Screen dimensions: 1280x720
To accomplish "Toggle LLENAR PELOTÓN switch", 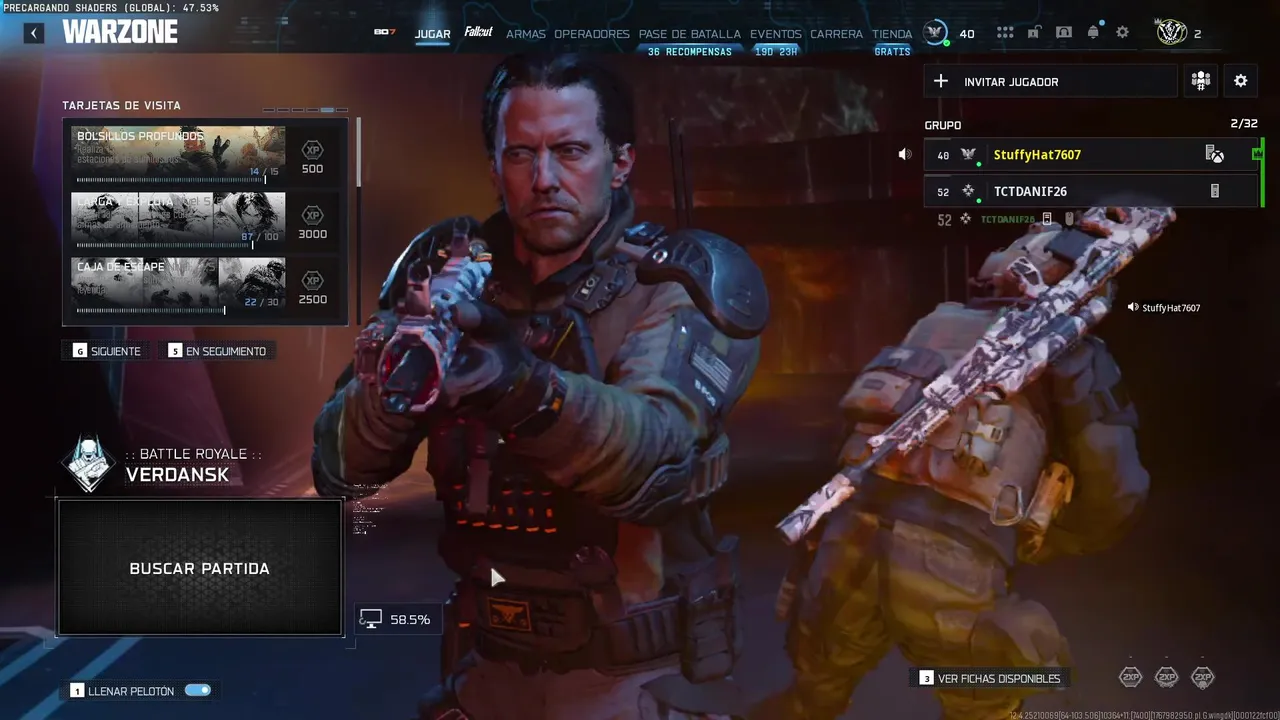I will [198, 690].
